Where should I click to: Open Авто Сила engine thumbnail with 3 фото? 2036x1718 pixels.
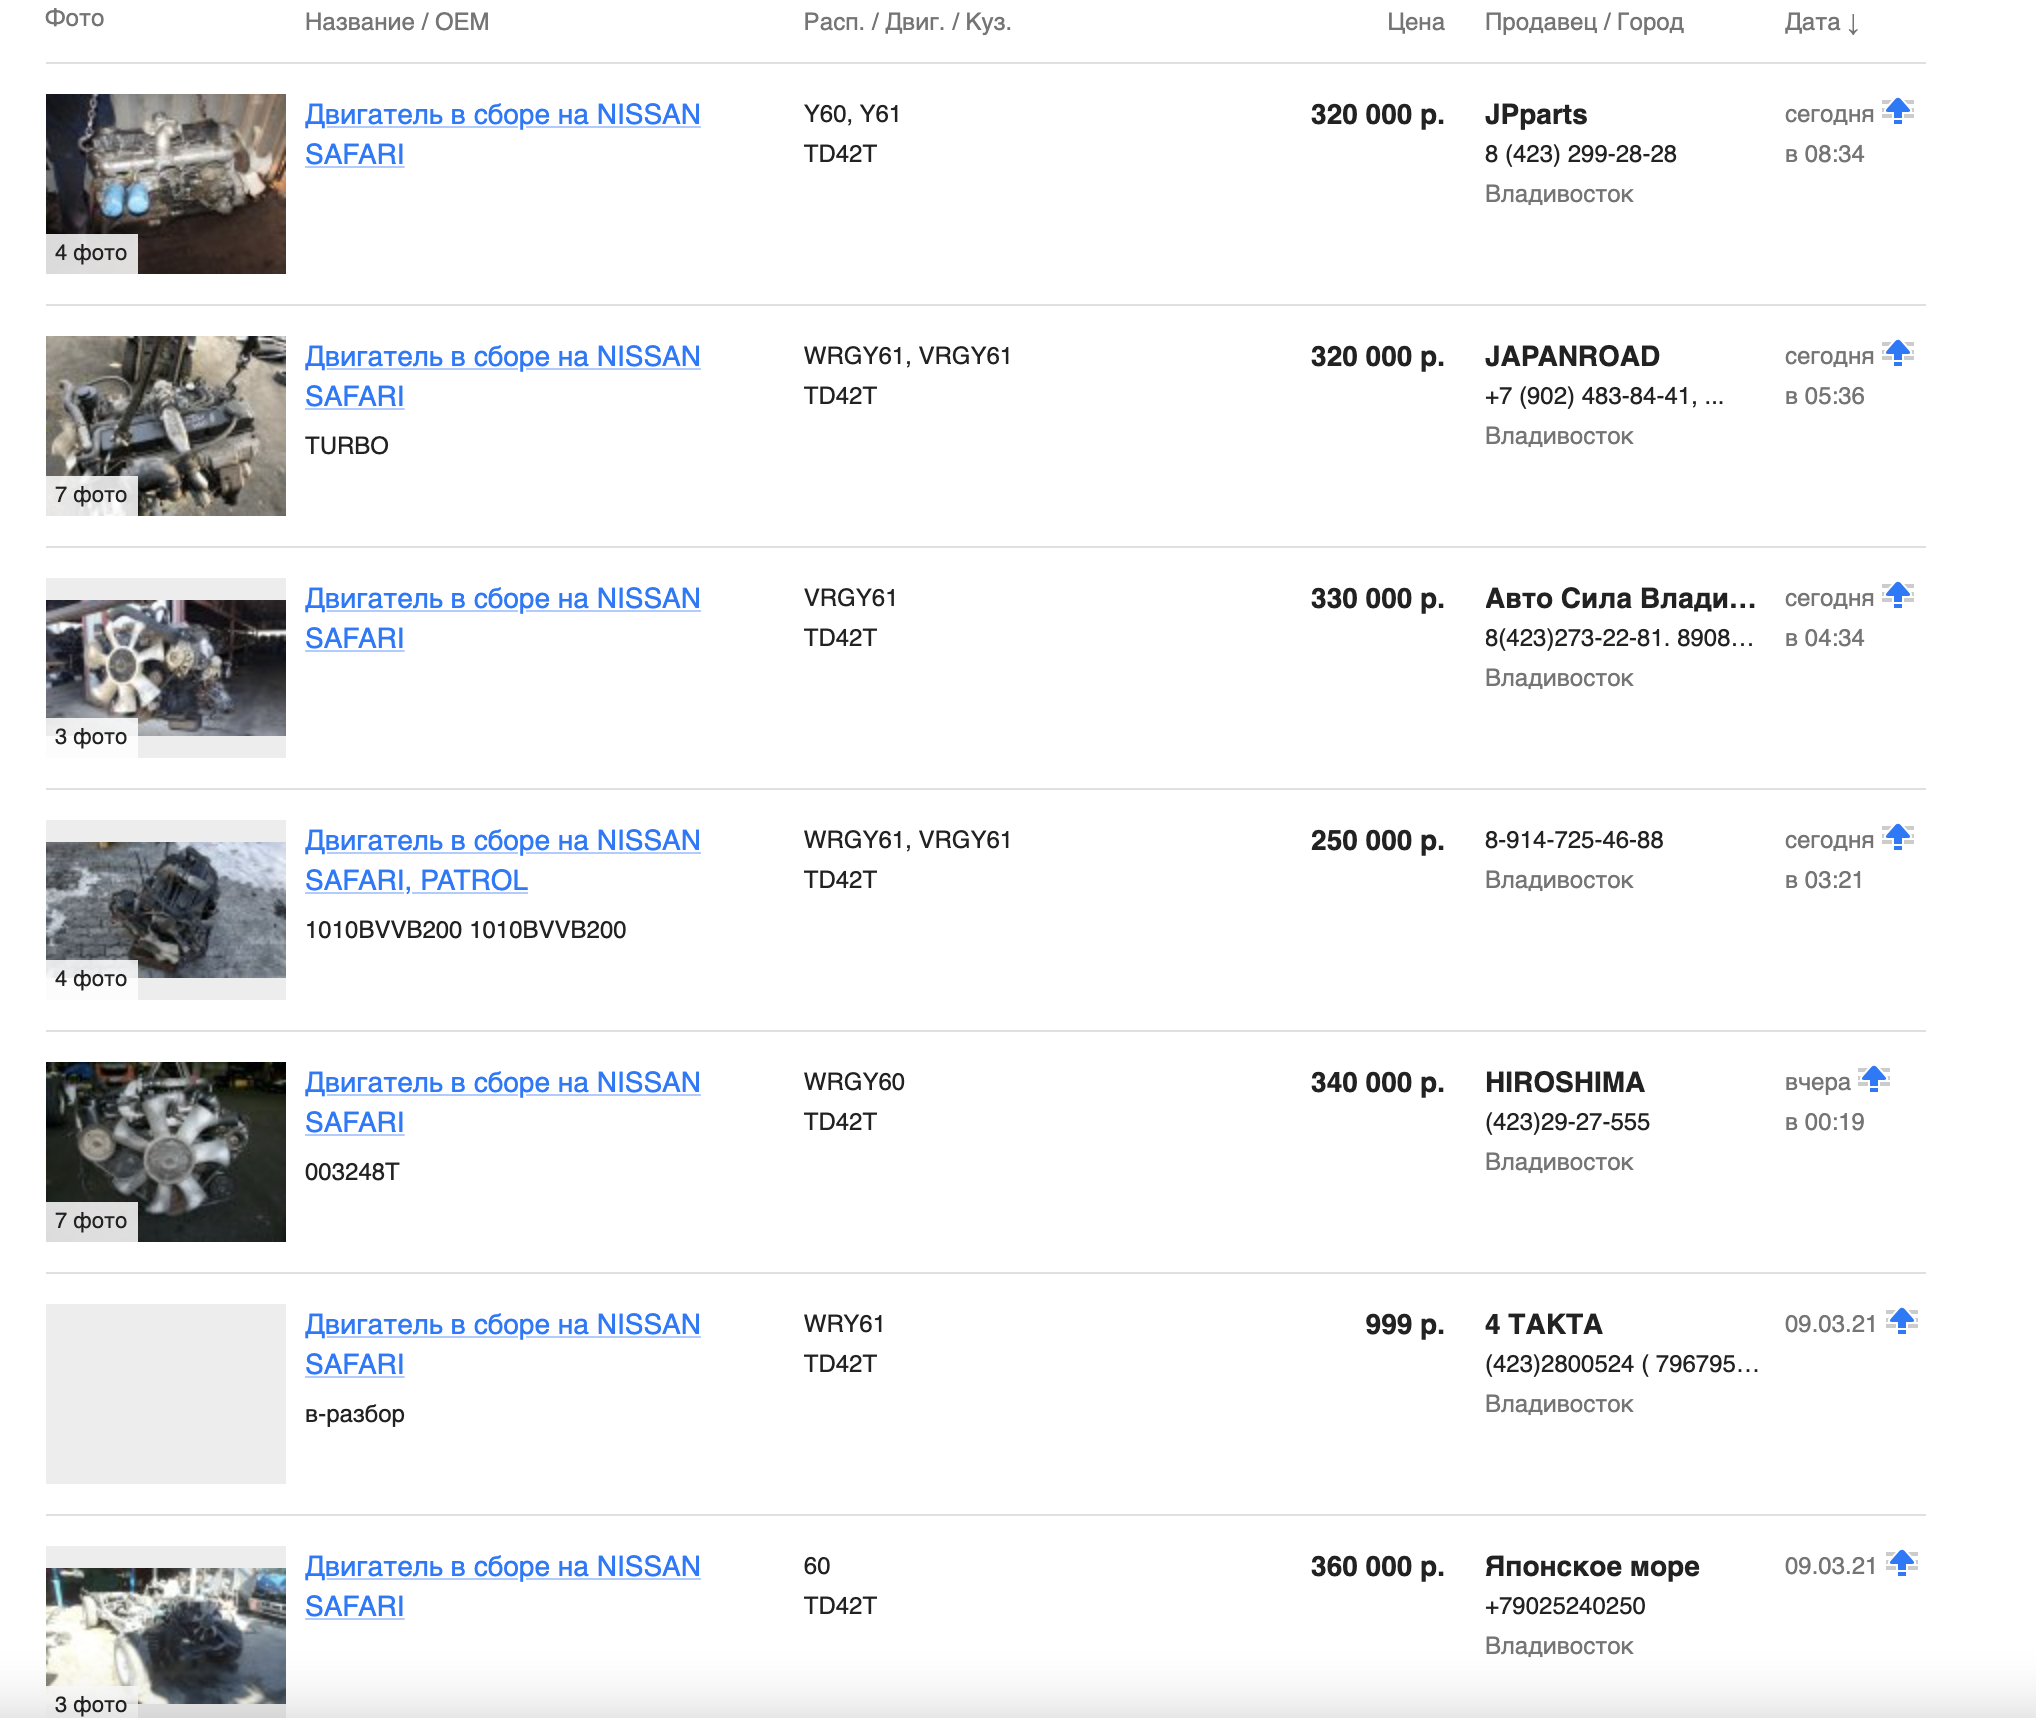coord(166,668)
